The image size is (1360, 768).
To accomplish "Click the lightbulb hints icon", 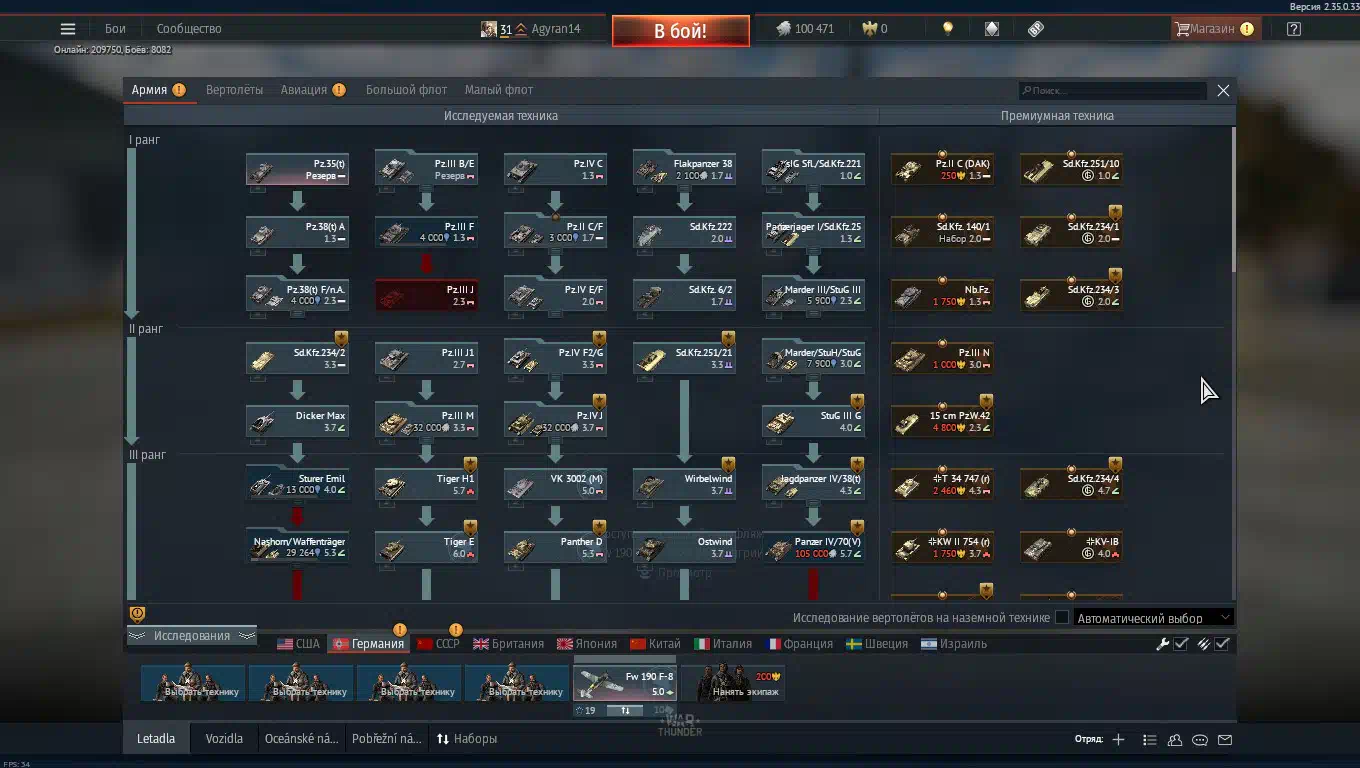I will point(948,29).
